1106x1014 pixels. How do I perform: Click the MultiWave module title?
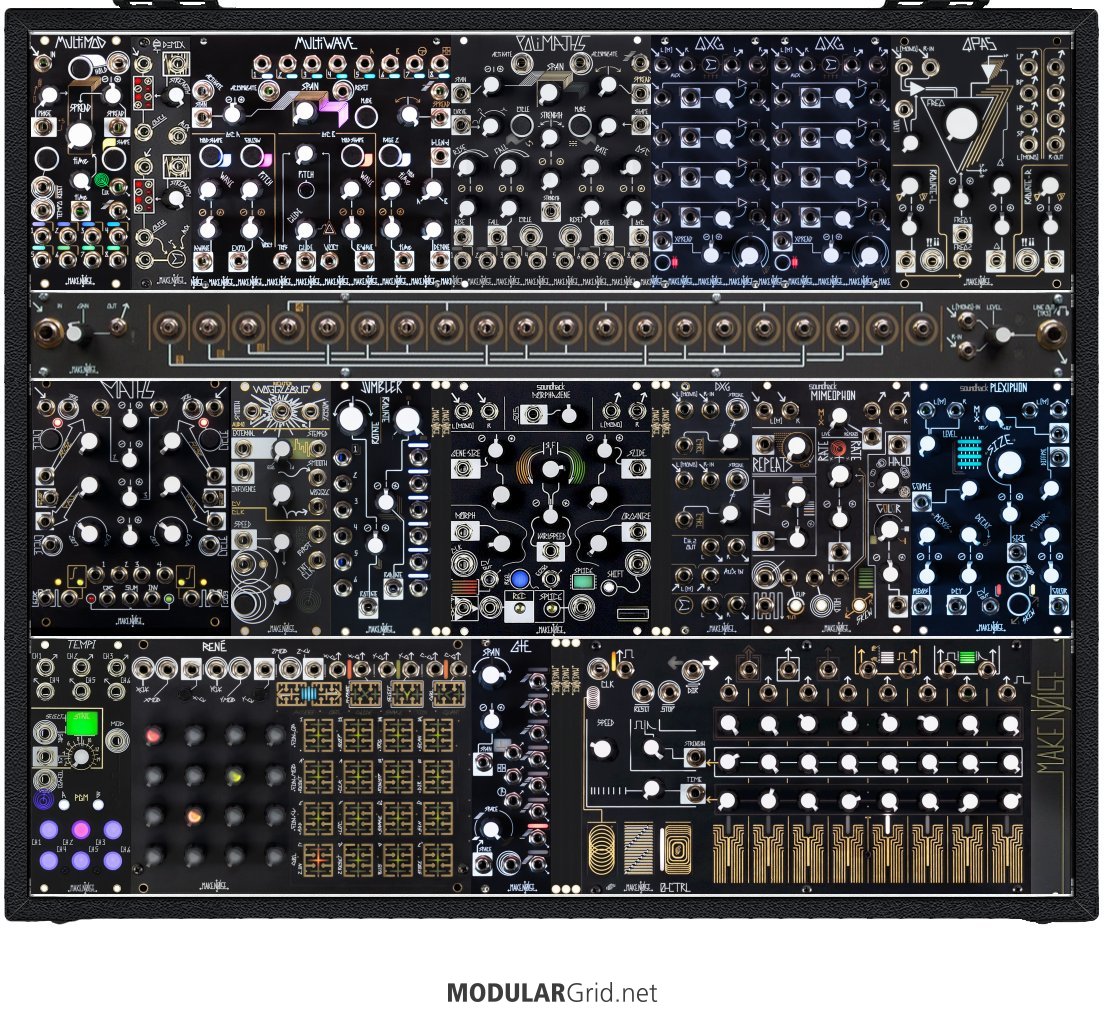(325, 44)
